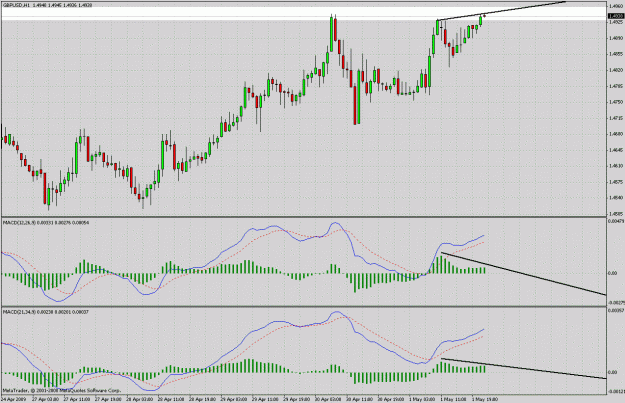Click the 27 Apr 03:00 time label
625x403 pixels.
point(45,399)
